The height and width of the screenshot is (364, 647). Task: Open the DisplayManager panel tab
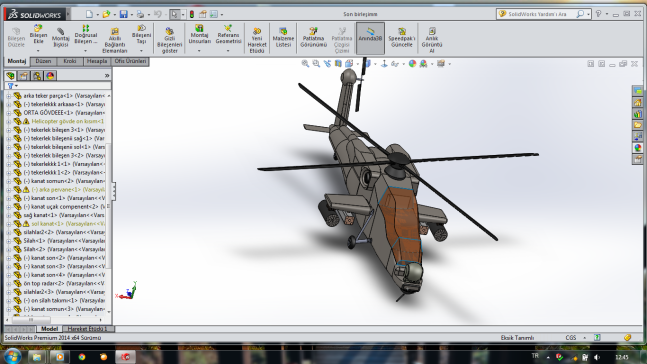coord(50,76)
